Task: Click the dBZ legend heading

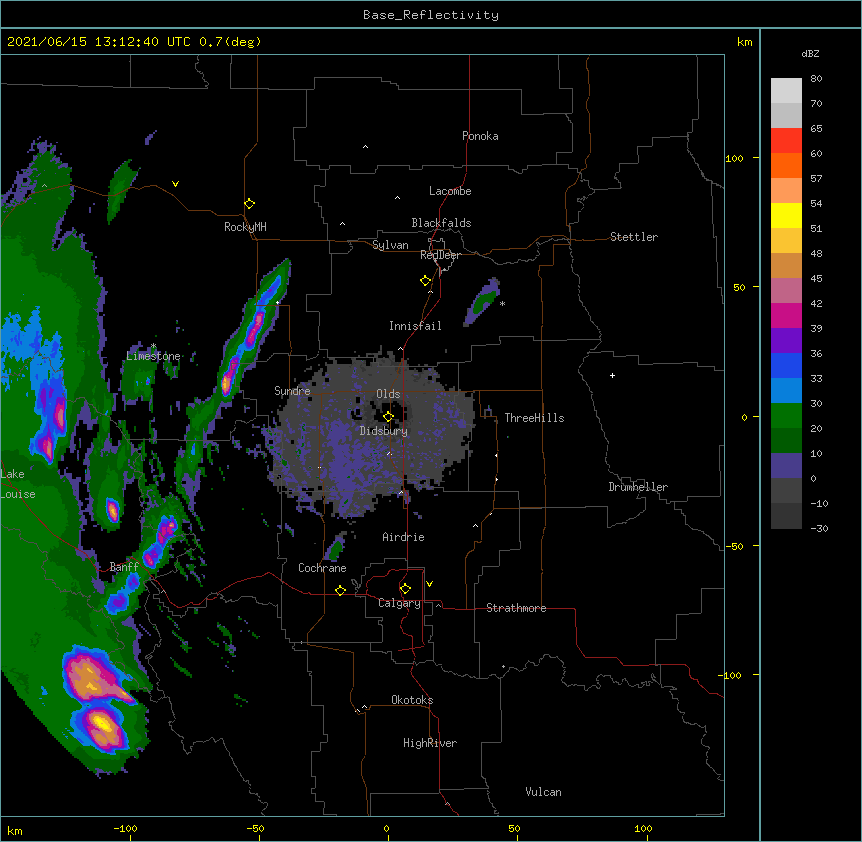Action: (810, 54)
